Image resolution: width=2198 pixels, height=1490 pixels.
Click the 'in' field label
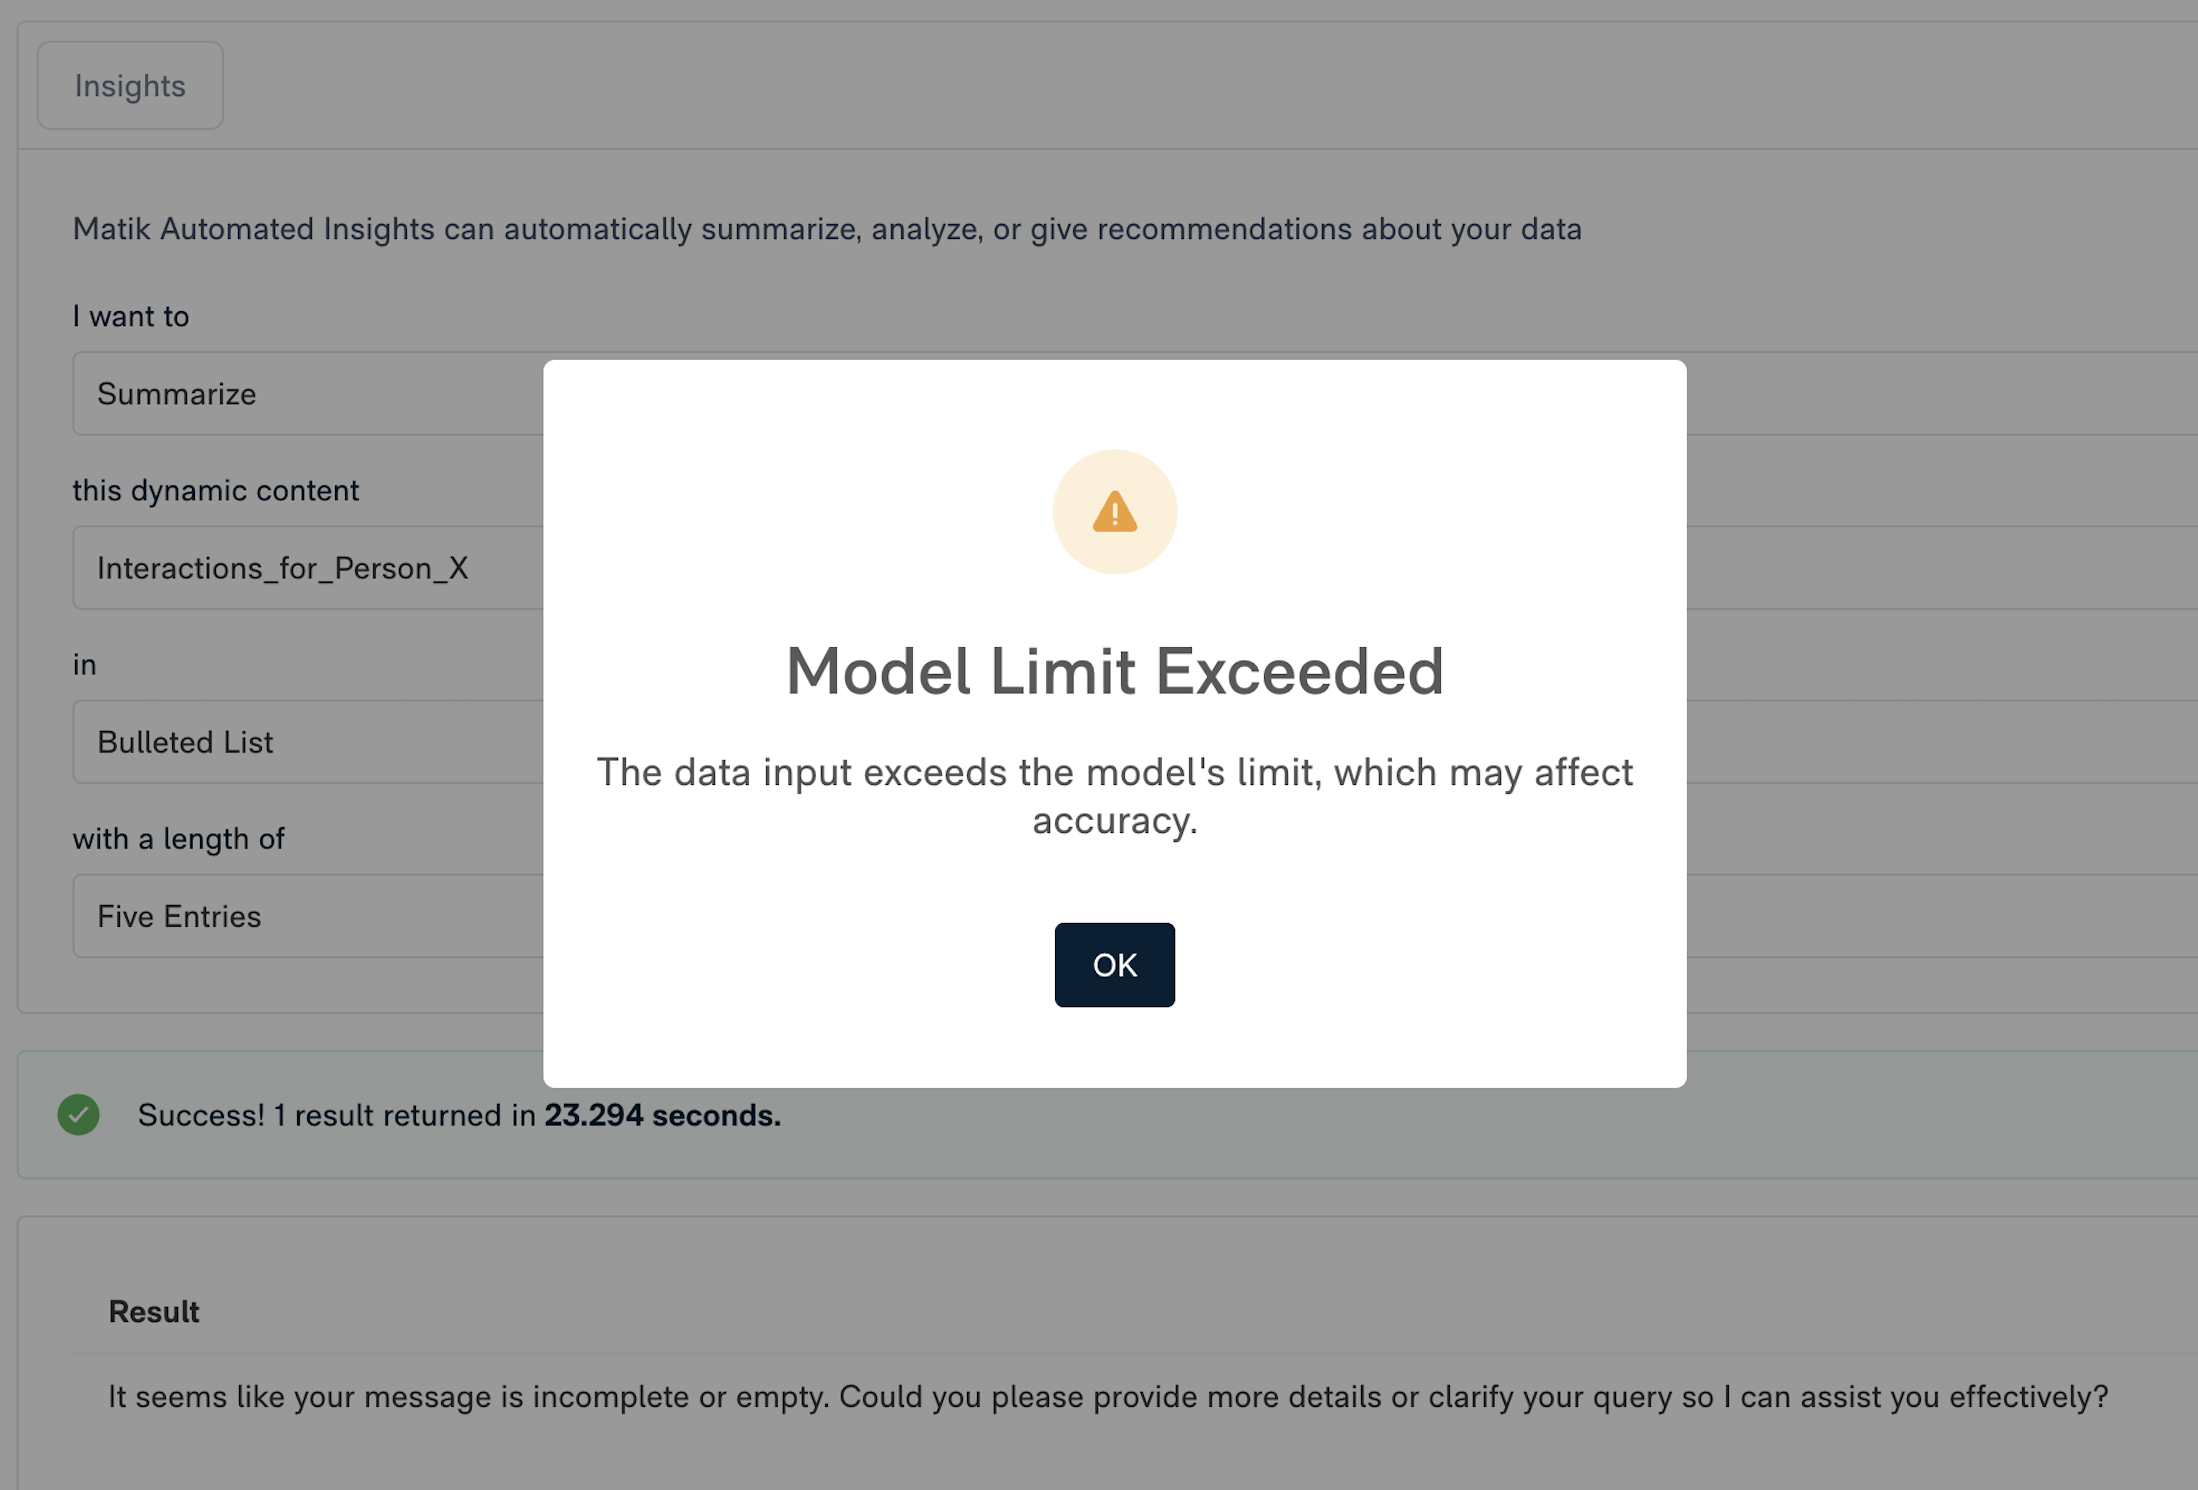pos(84,663)
